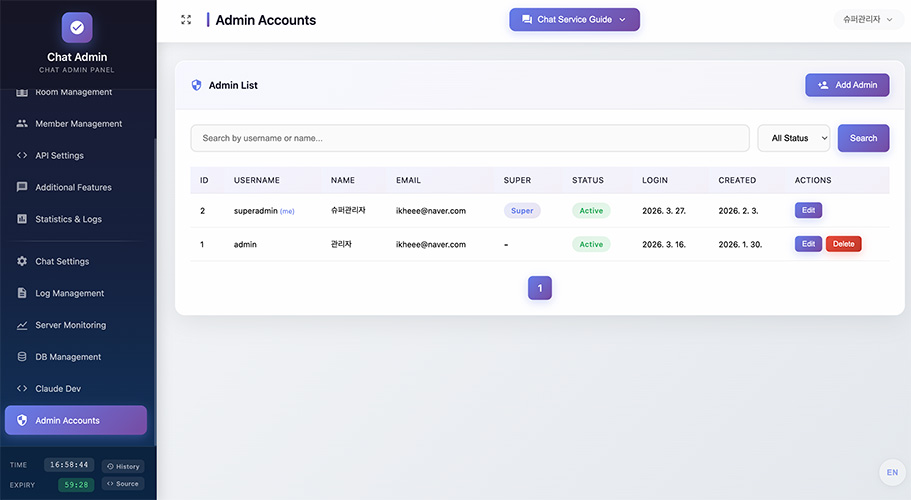Click the 관리자 name cell

click(x=341, y=244)
